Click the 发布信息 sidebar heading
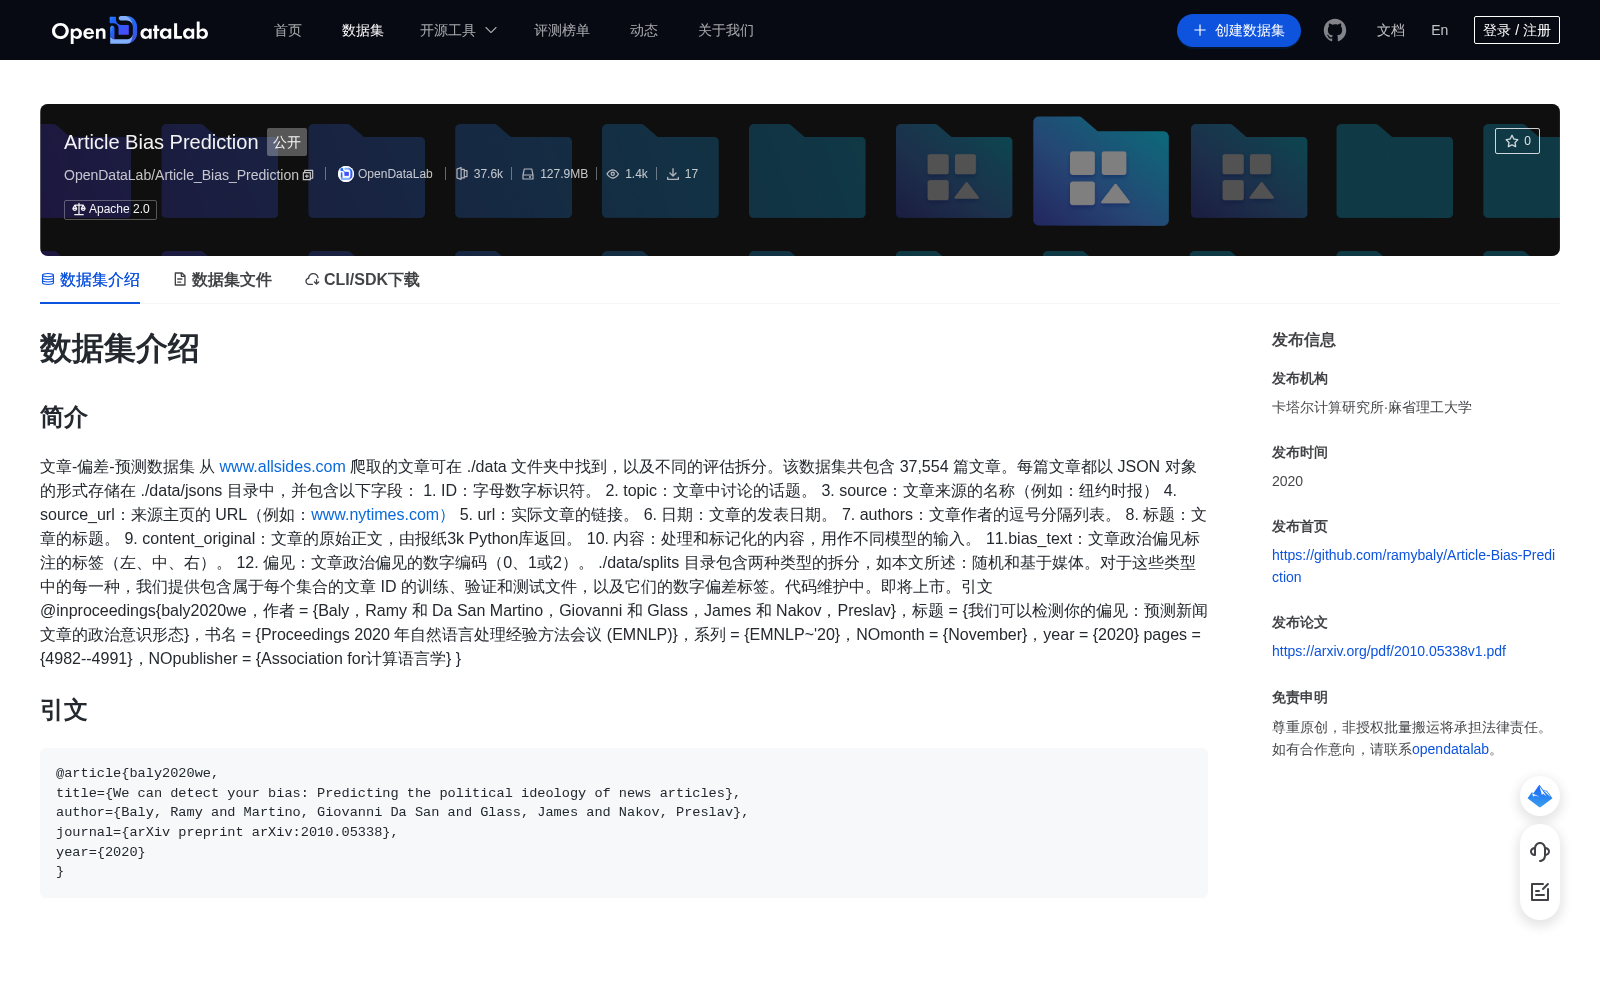The height and width of the screenshot is (1000, 1600). (1304, 340)
